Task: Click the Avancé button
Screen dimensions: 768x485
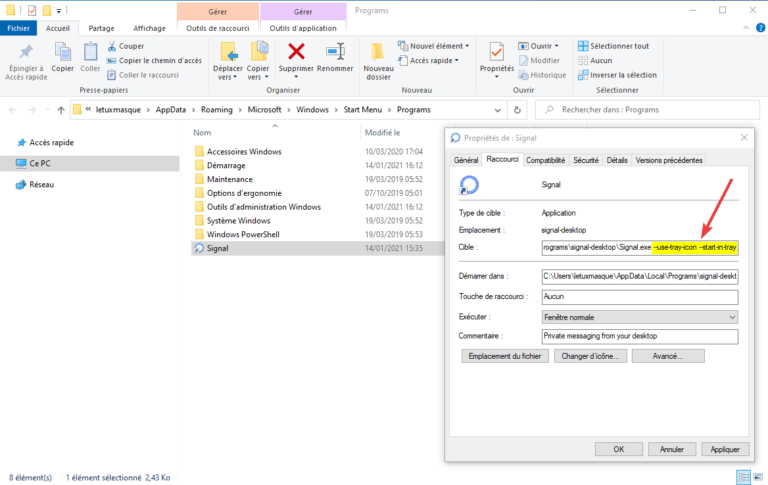Action: click(668, 356)
